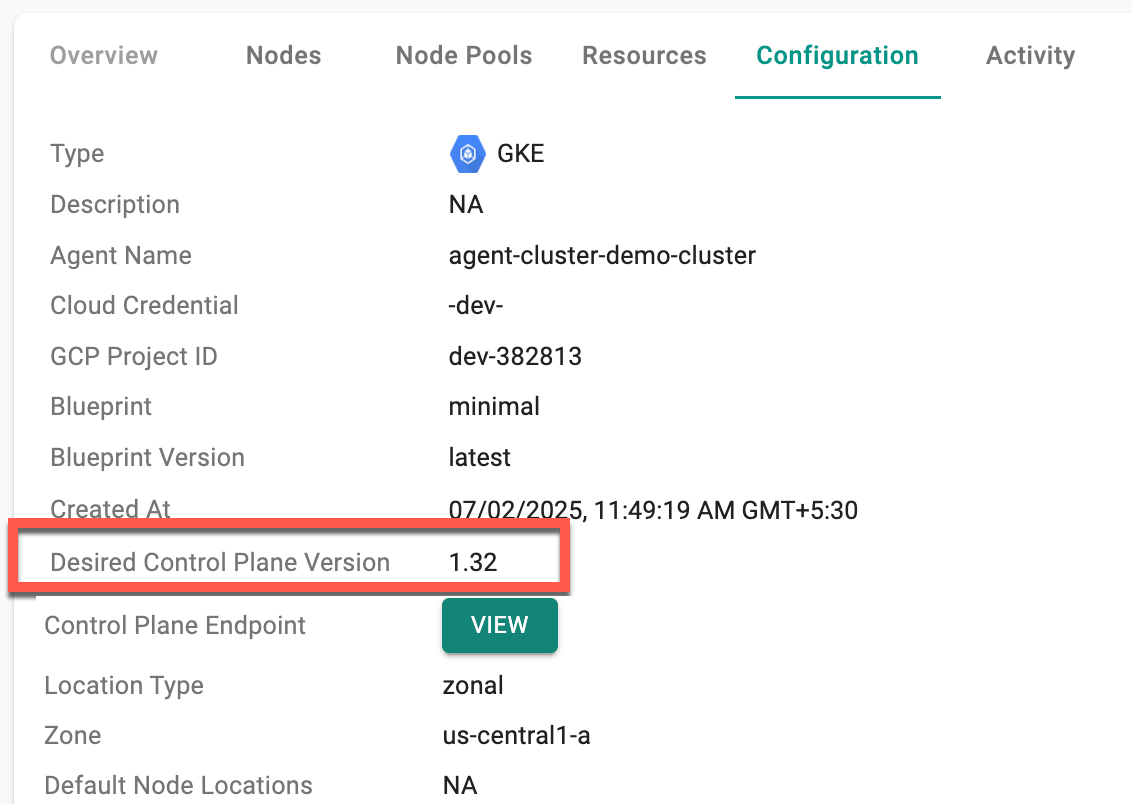Select the GCP Project ID value dev-382813
This screenshot has height=804, width=1132.
515,356
